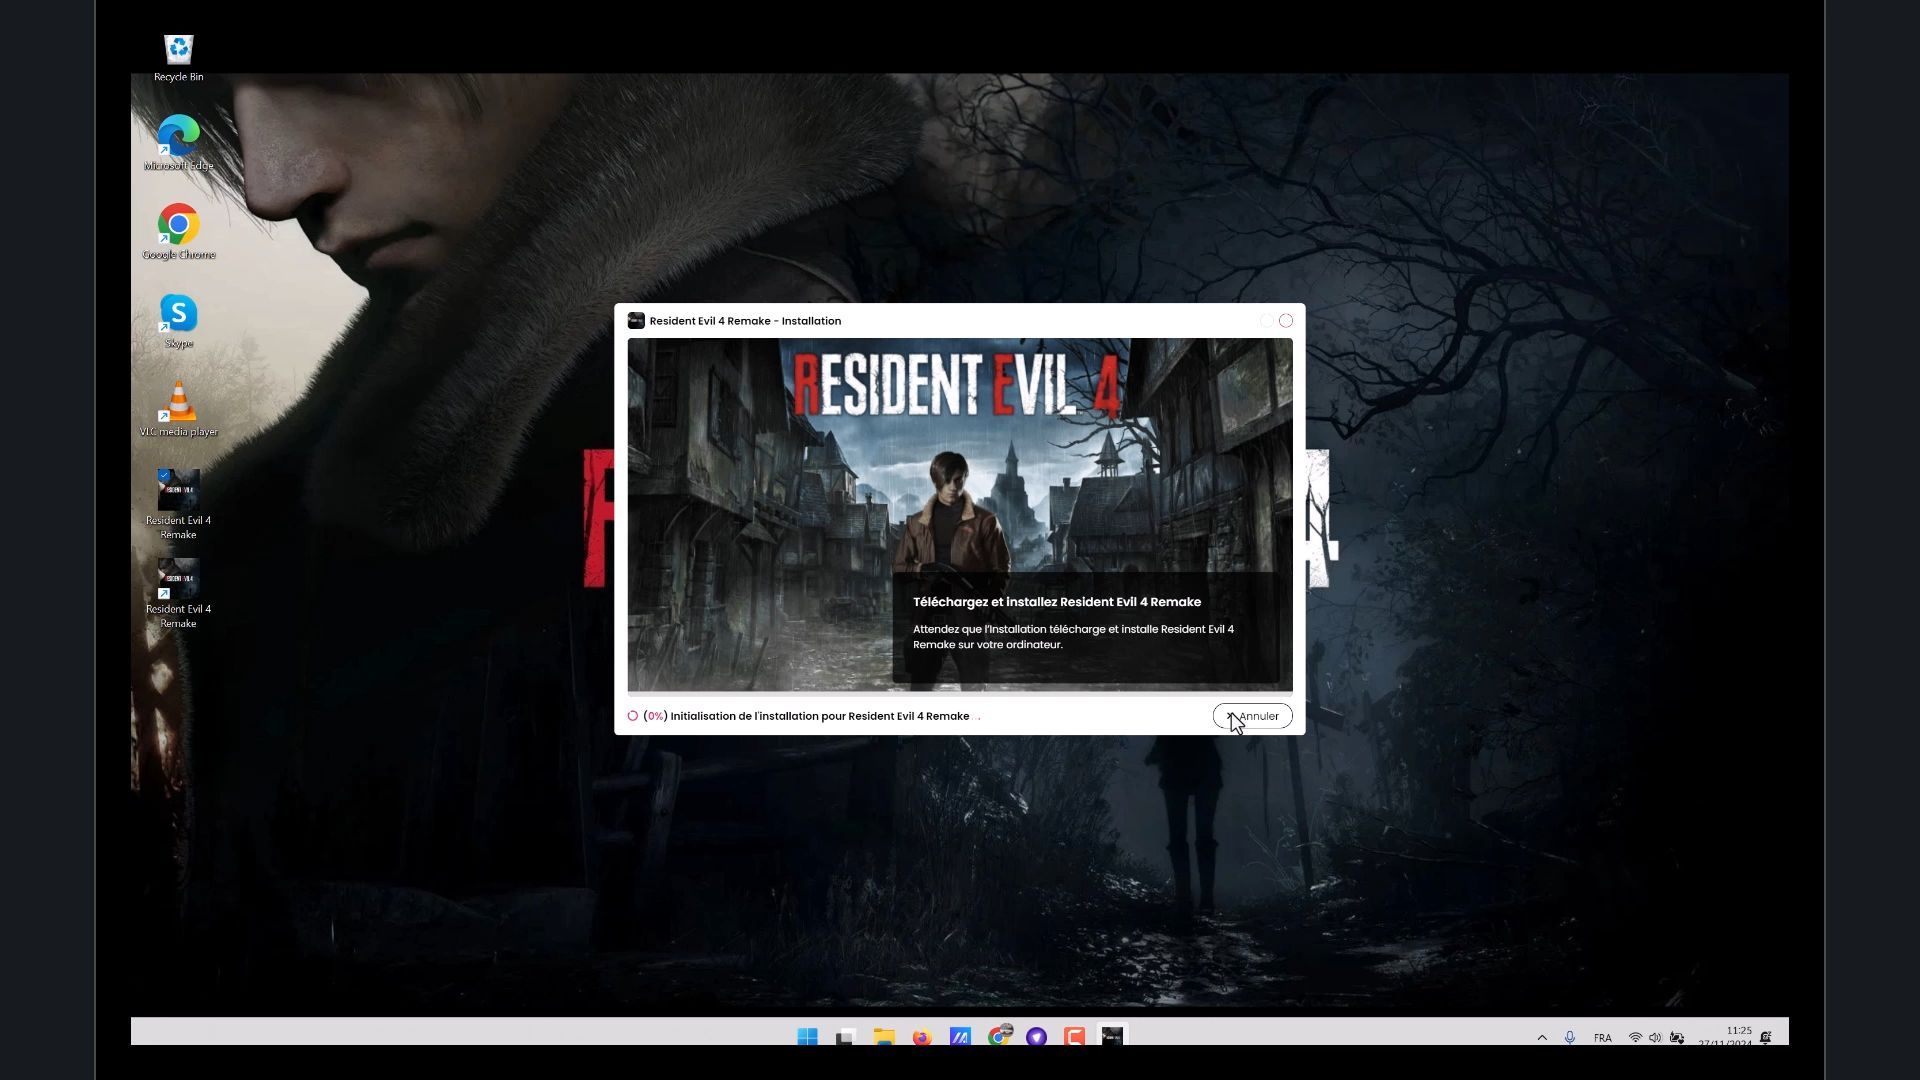Click the 'Téléchargez et installez Resident Evil 4 Remake' heading
This screenshot has height=1080, width=1920.
tap(1056, 602)
